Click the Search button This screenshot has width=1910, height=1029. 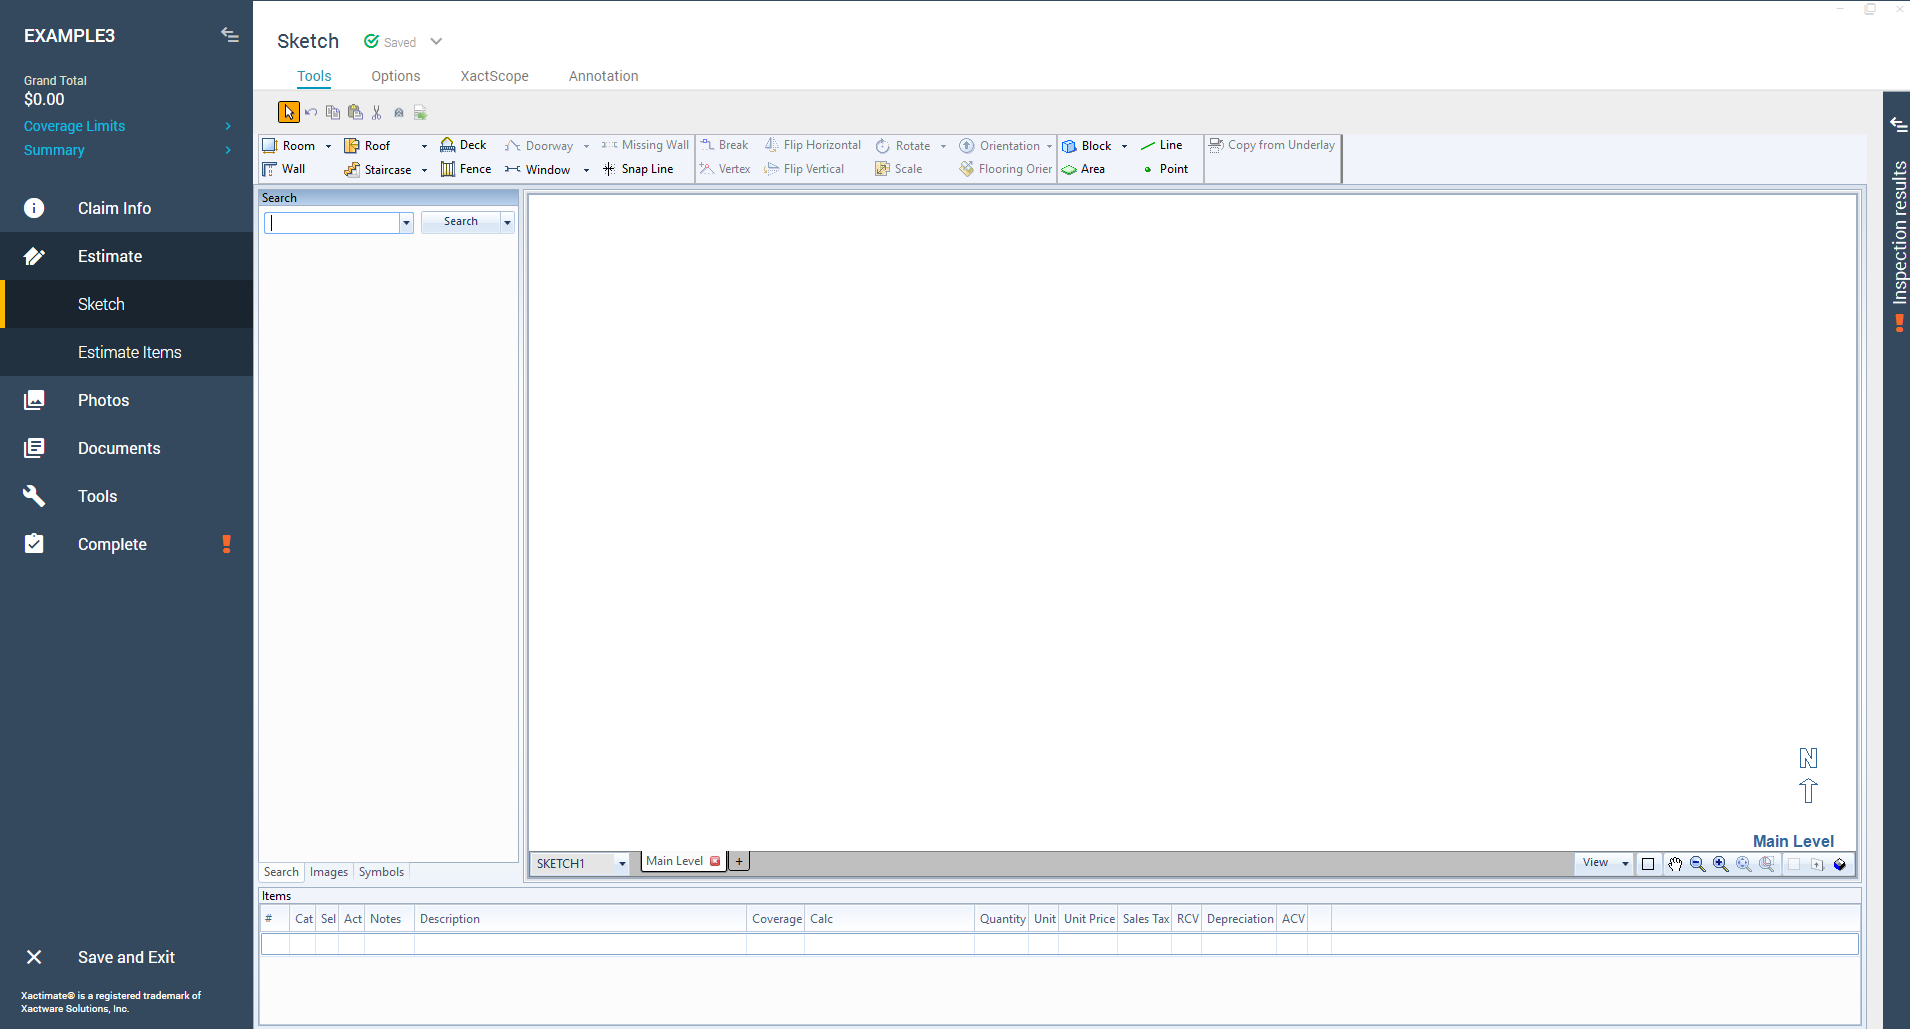(x=461, y=222)
